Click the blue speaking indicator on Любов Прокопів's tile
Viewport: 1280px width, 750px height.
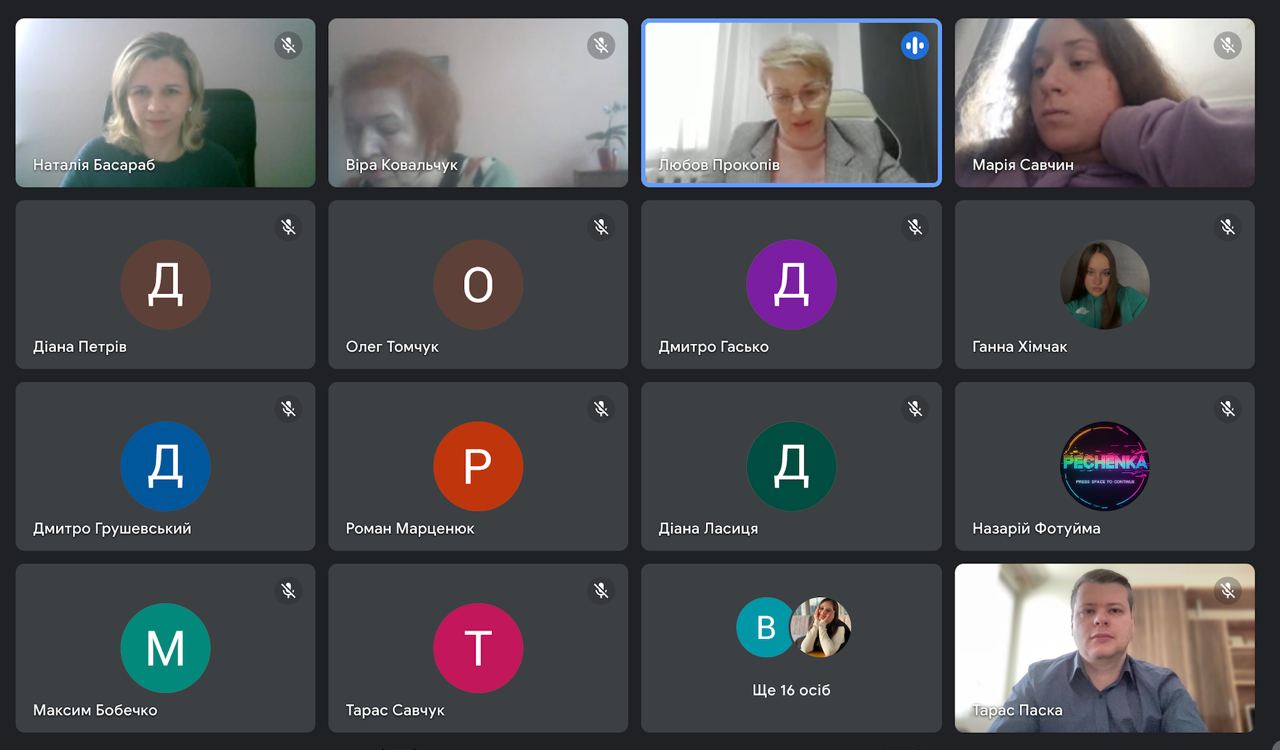point(914,45)
